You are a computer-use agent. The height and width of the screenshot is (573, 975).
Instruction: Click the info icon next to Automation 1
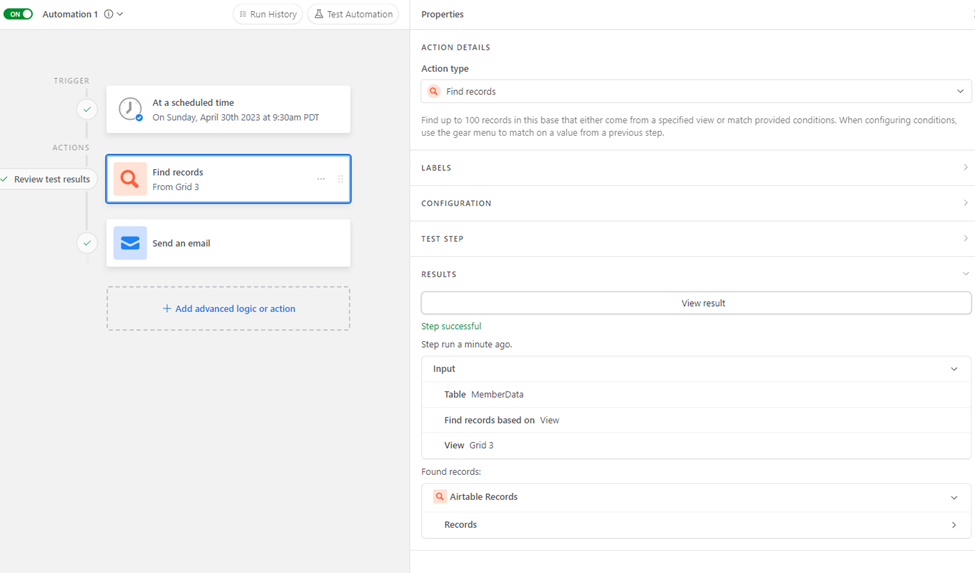click(109, 14)
